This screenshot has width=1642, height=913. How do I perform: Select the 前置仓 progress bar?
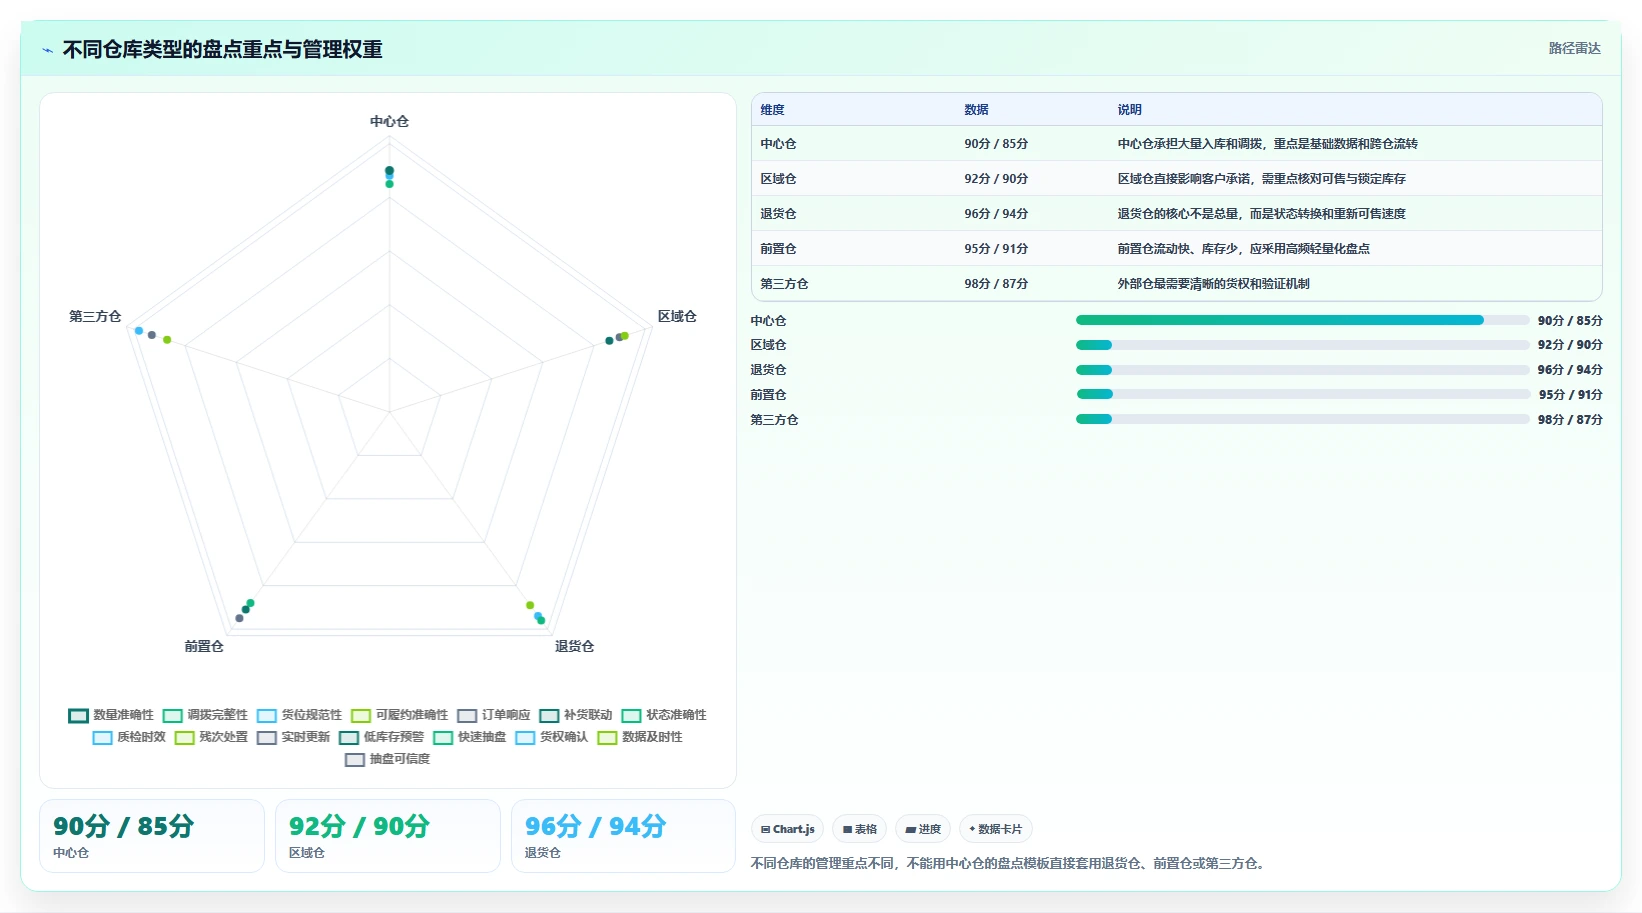1302,394
